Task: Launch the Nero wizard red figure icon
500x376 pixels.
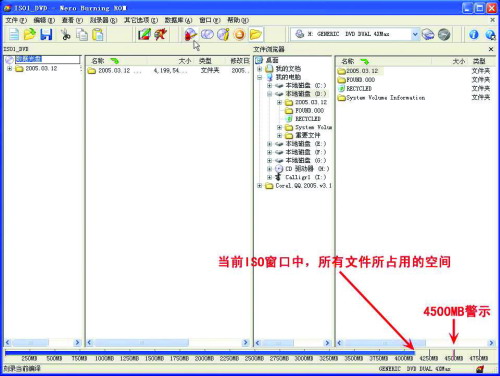Action: point(160,34)
